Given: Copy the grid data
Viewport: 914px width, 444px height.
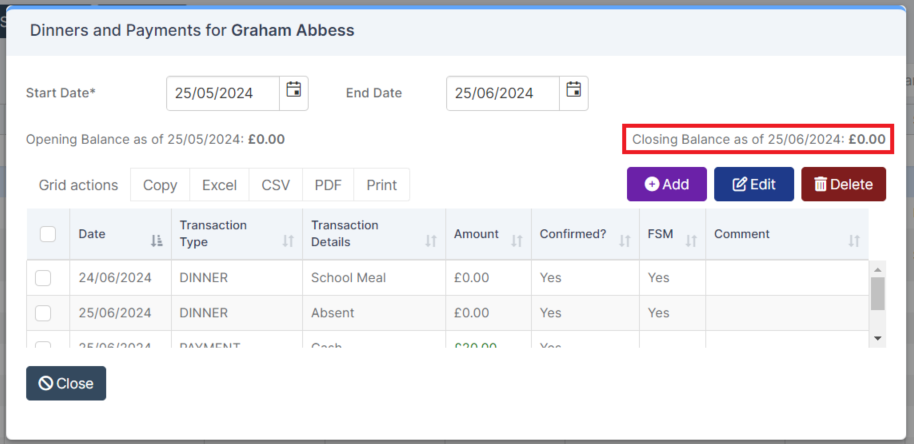Looking at the screenshot, I should click(x=160, y=185).
